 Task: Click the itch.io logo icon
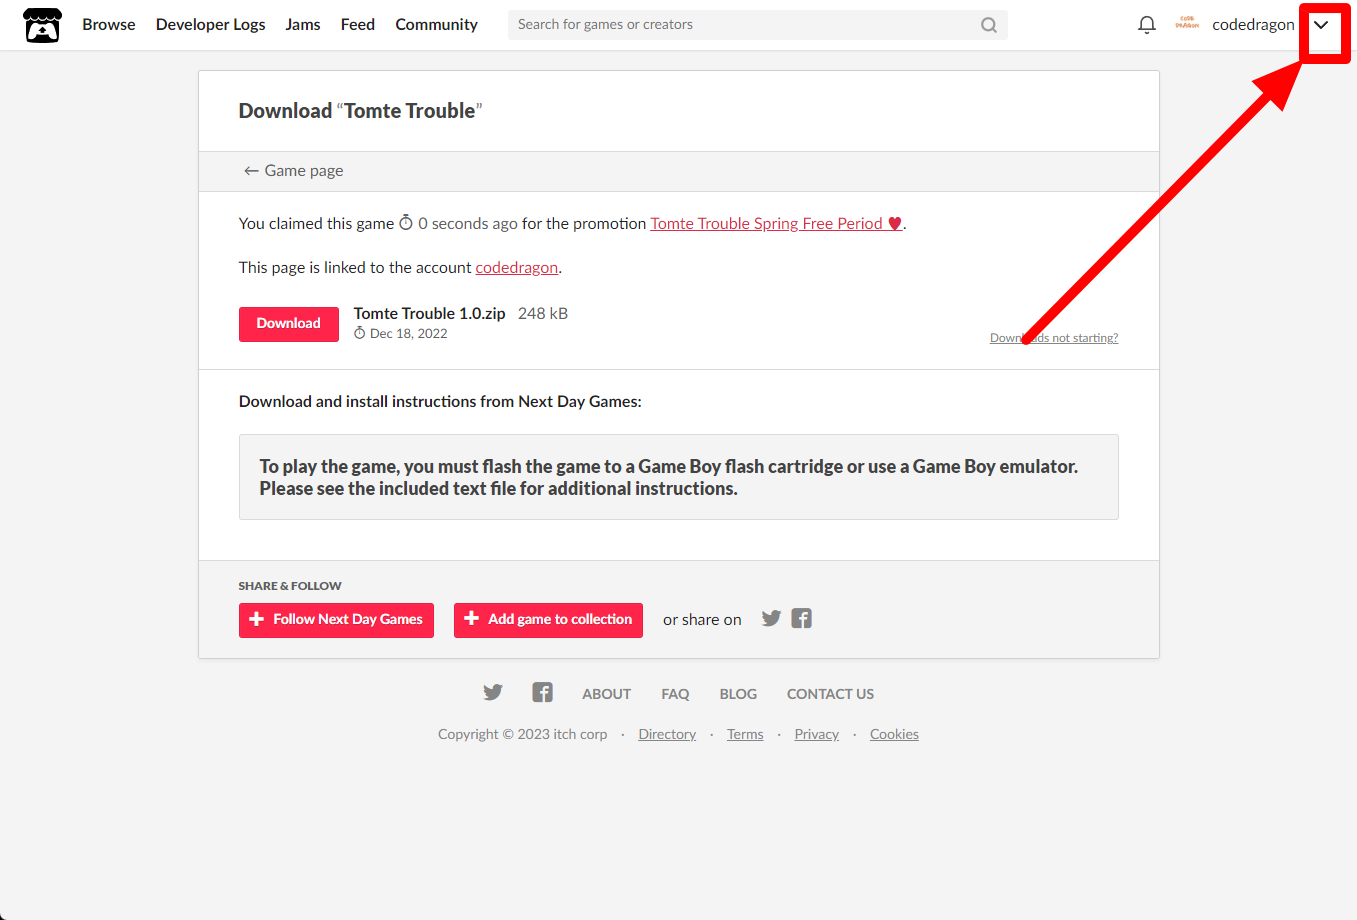tap(42, 25)
